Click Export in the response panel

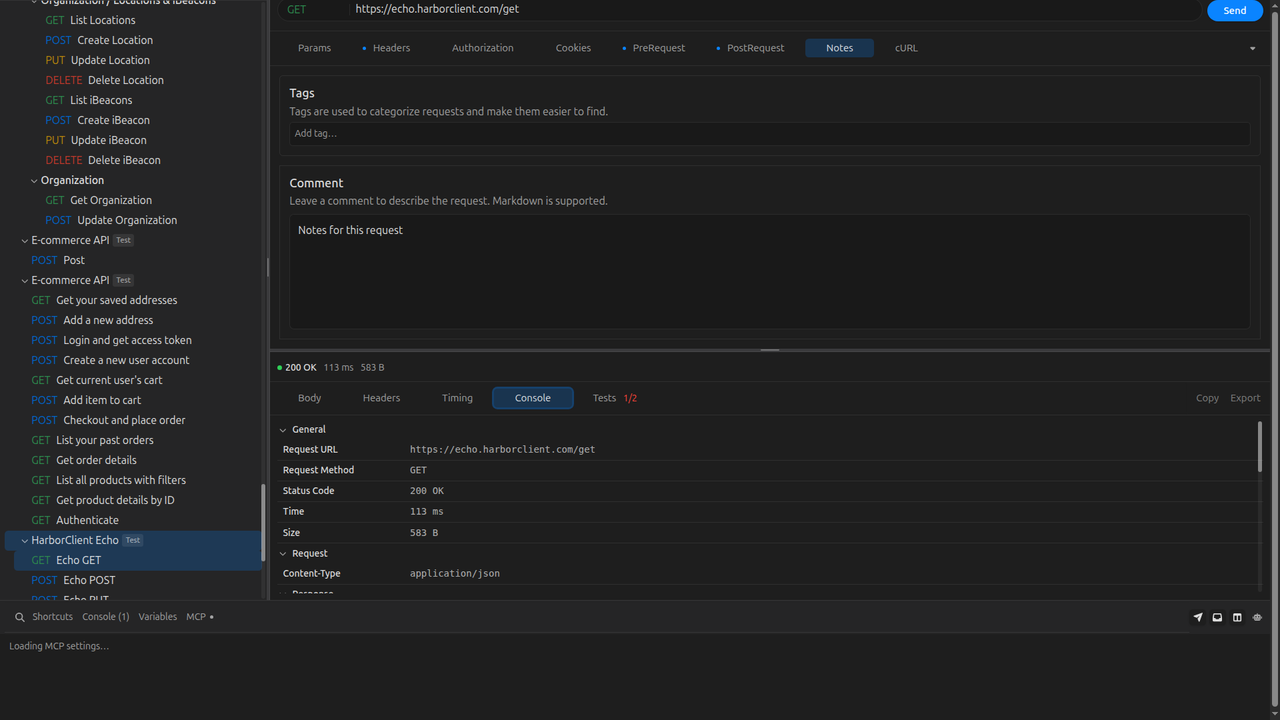1245,398
